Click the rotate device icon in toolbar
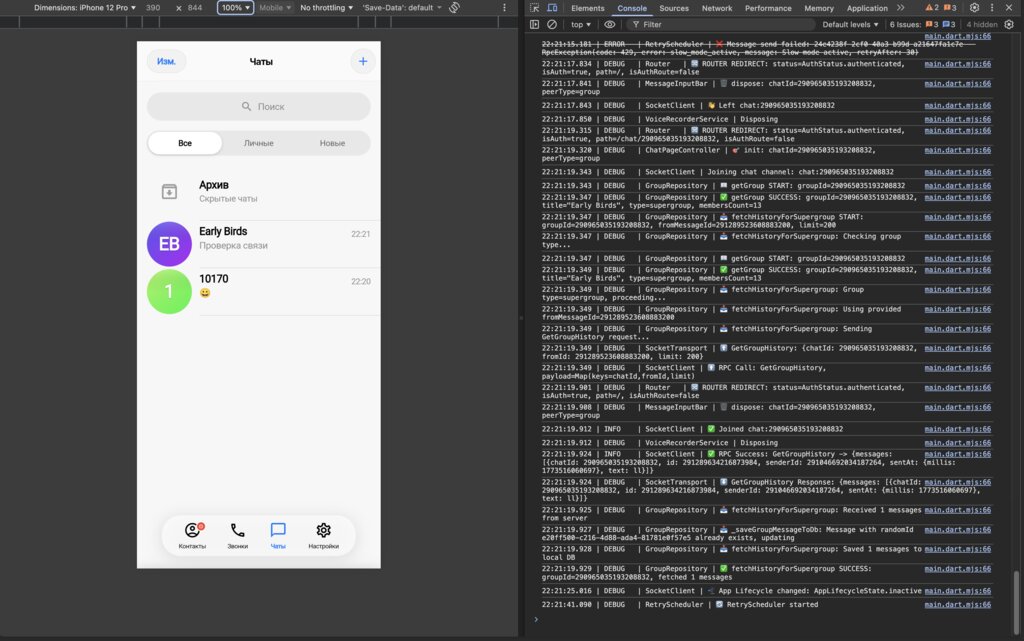 pyautogui.click(x=455, y=8)
